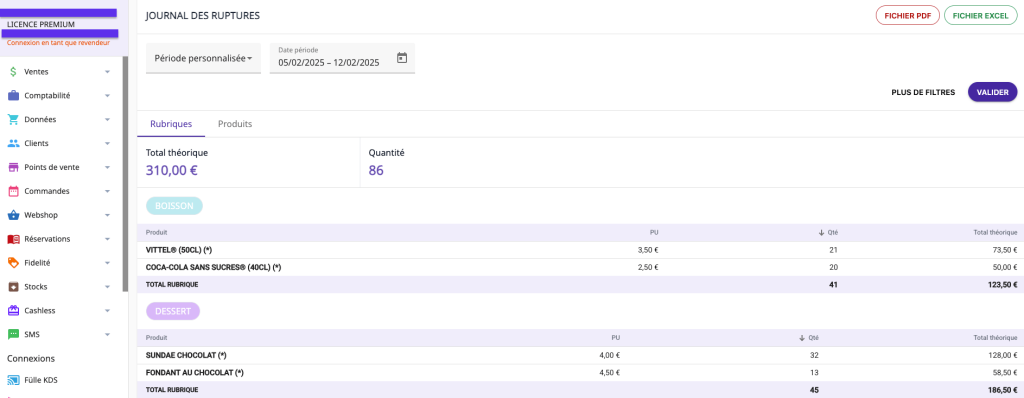This screenshot has height=398, width=1024.
Task: Expand the Ventes menu chevron
Action: pos(108,72)
